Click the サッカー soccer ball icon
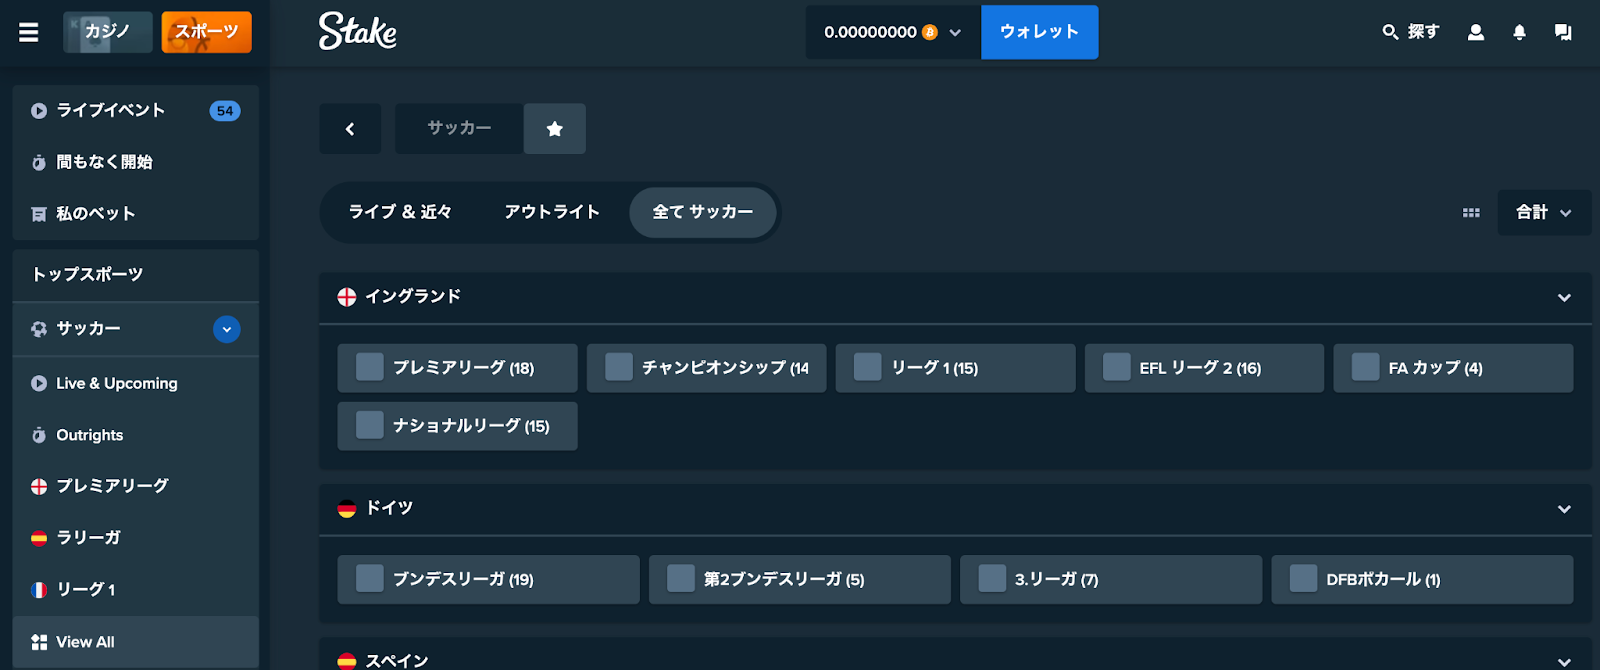 pyautogui.click(x=39, y=329)
